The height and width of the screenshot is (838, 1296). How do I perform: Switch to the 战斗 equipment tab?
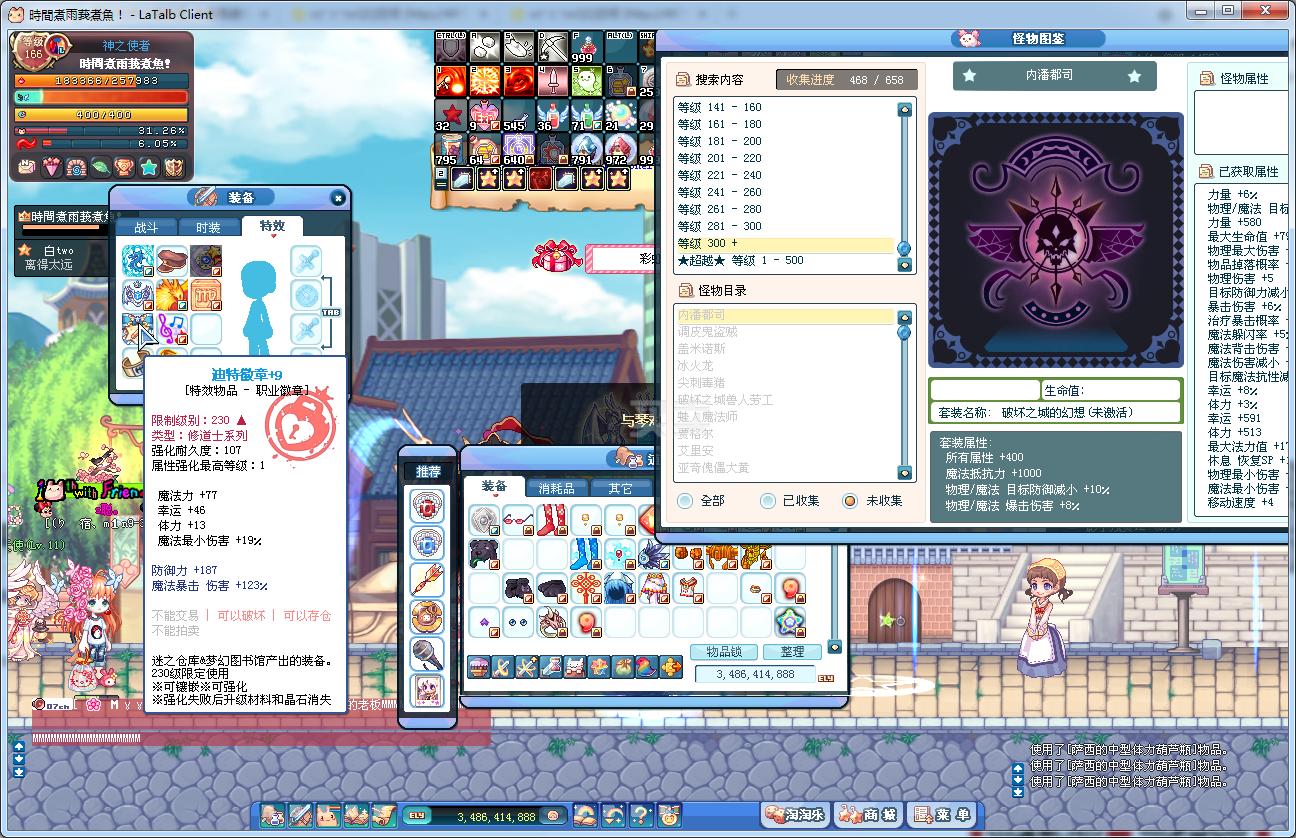click(x=146, y=227)
